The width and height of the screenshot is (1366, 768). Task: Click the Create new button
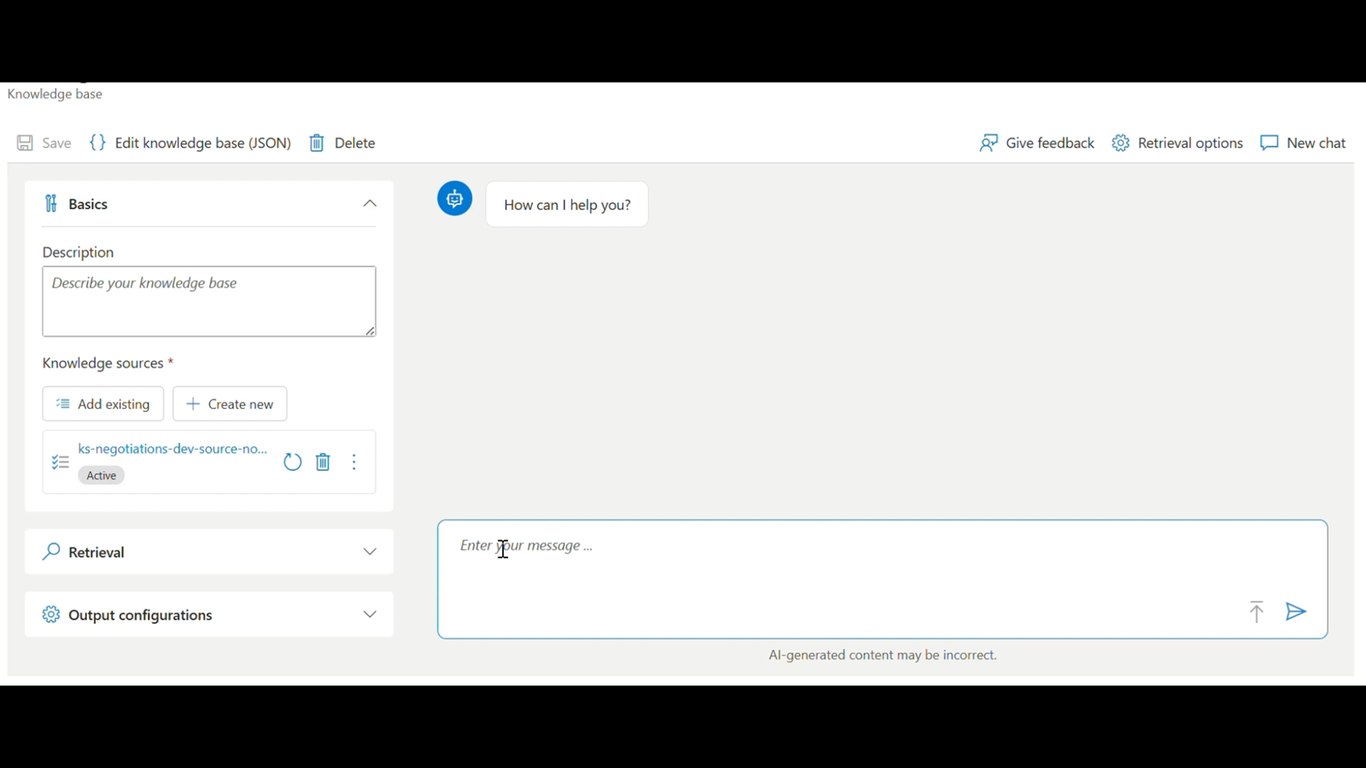pos(230,404)
